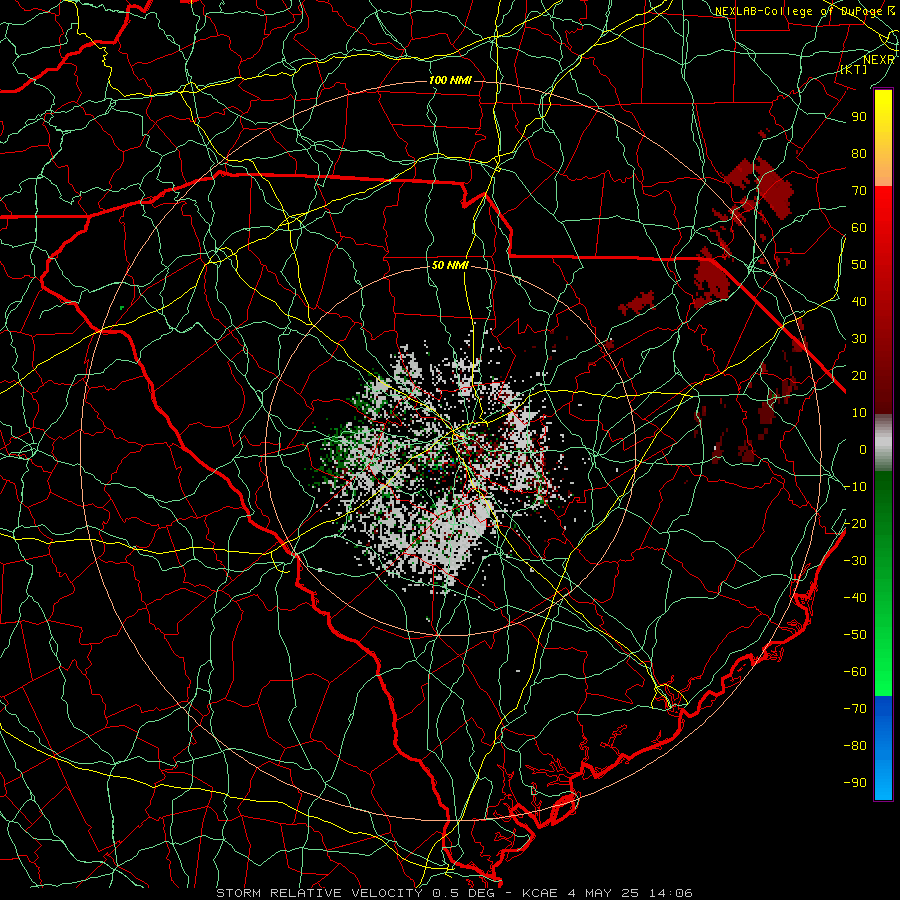
Task: Click the 14:06 timestamp
Action: click(671, 893)
